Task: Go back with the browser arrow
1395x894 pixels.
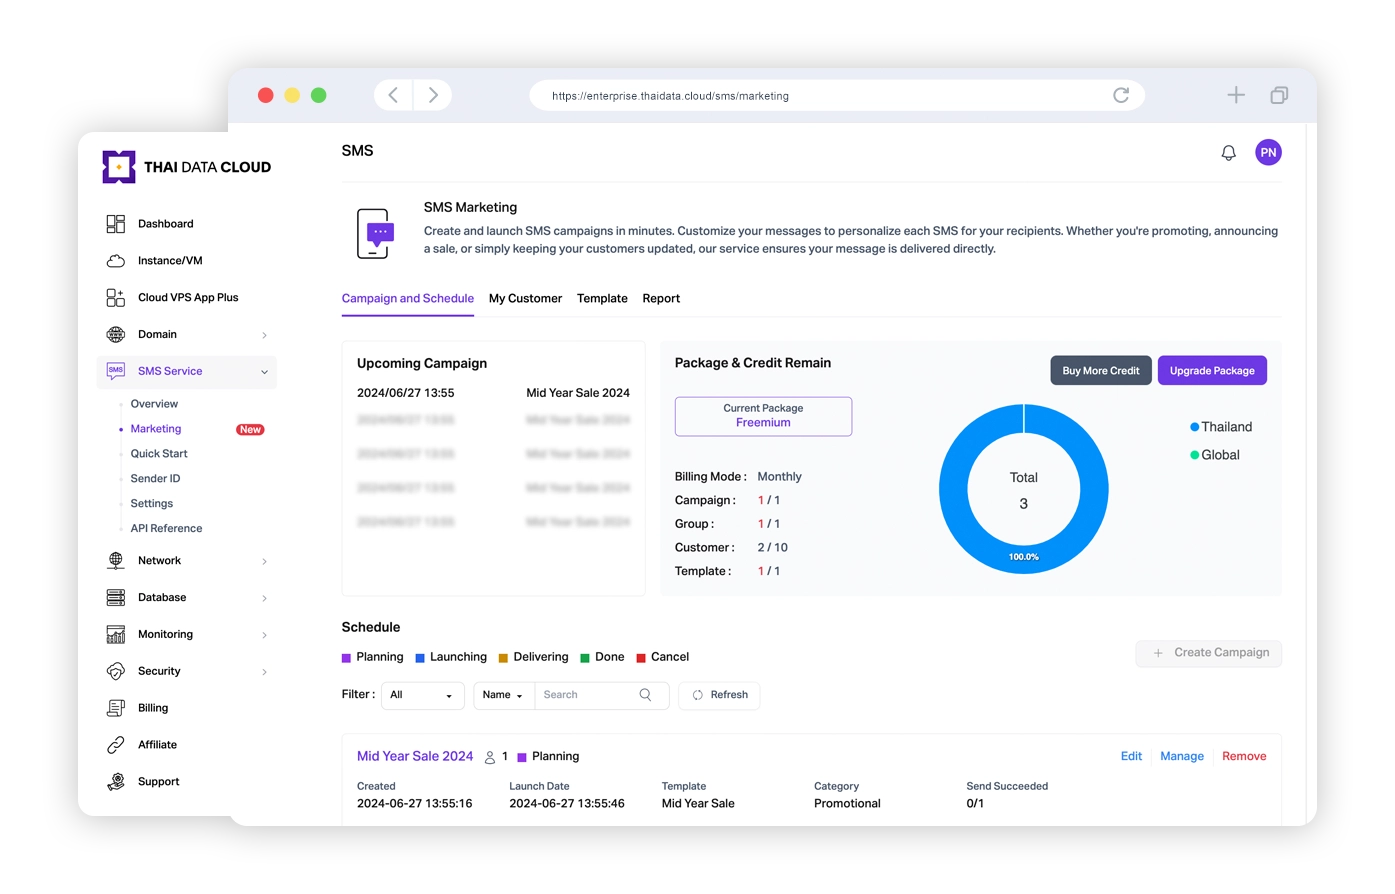Action: (393, 95)
